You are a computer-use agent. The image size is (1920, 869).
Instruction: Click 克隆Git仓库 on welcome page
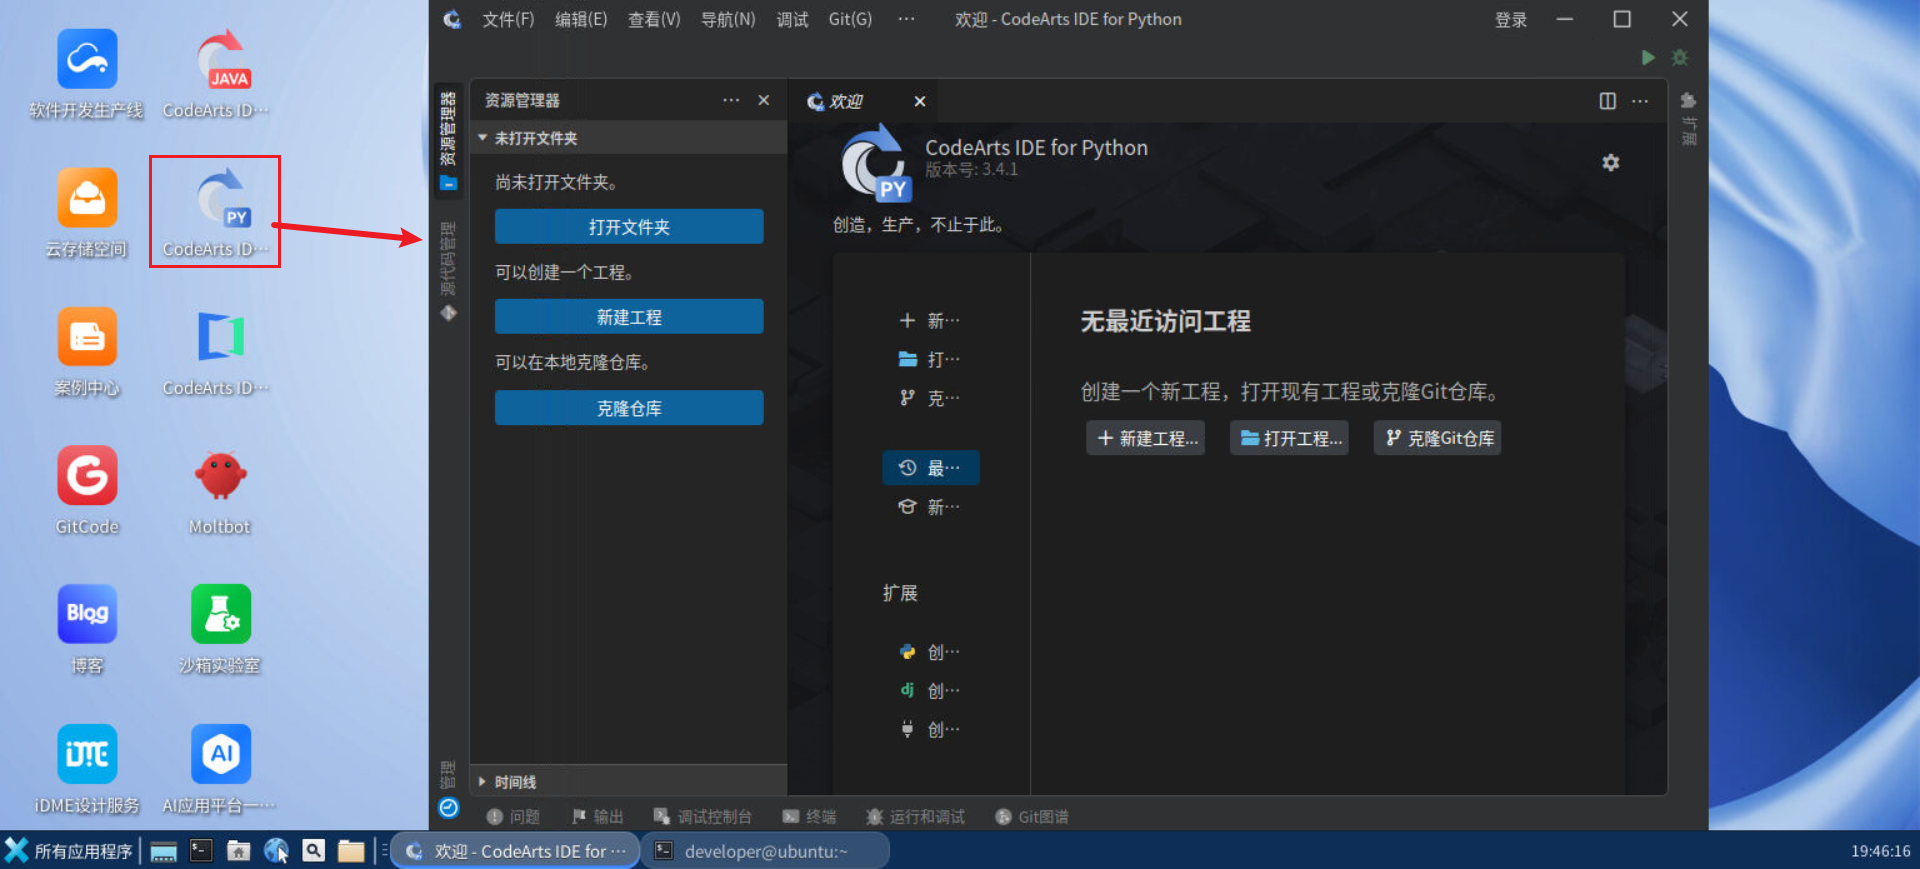click(1438, 438)
